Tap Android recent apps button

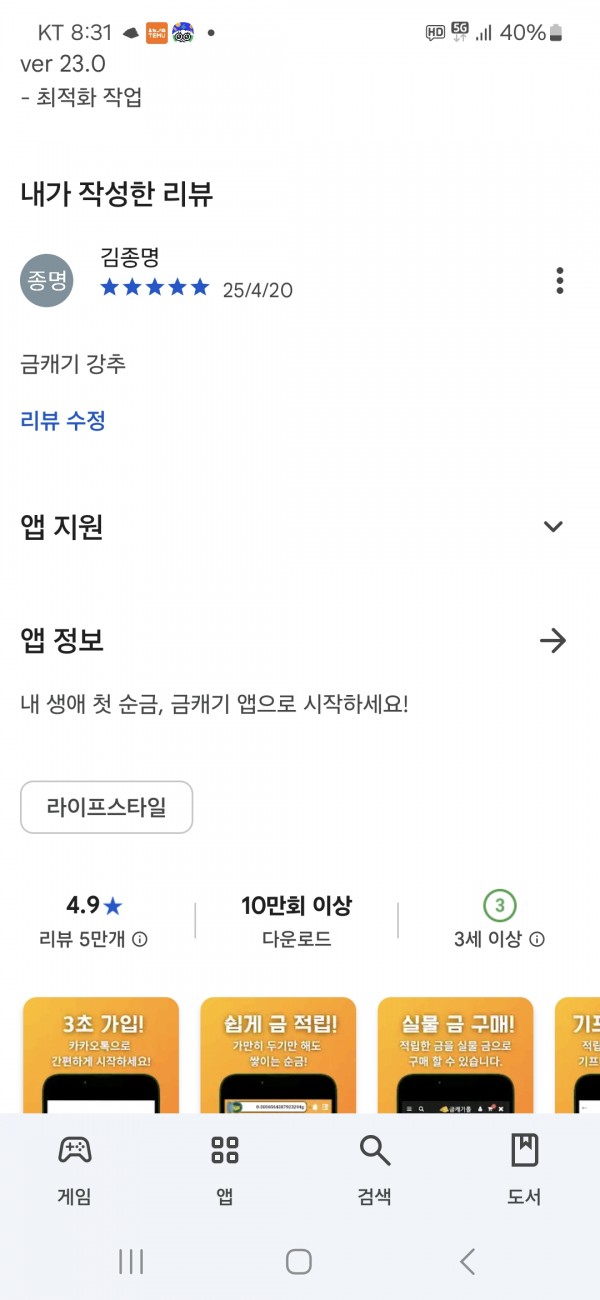click(131, 1261)
